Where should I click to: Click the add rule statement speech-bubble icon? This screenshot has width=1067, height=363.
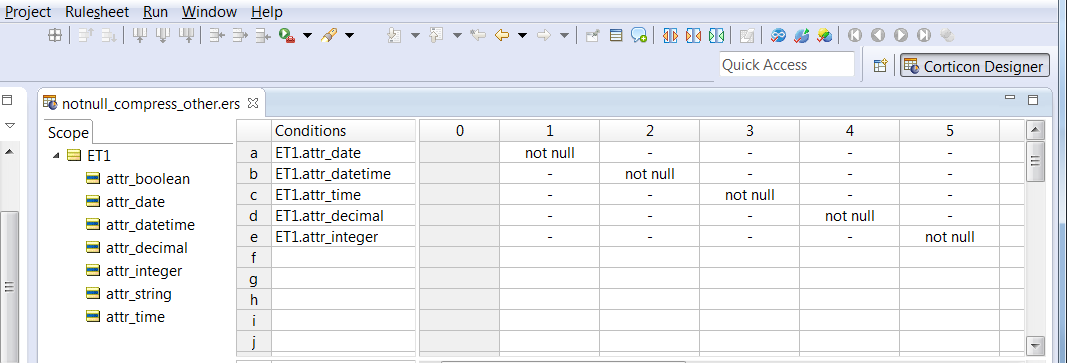pyautogui.click(x=639, y=35)
